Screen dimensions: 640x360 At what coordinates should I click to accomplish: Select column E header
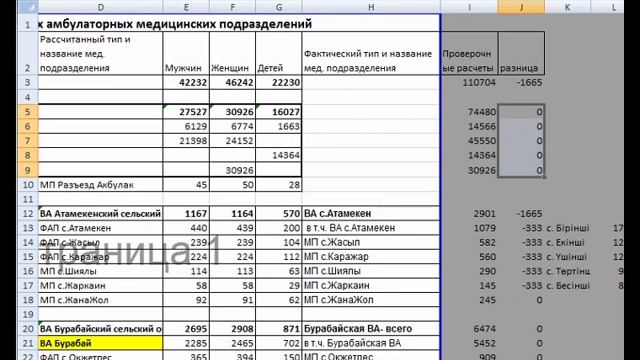(186, 7)
